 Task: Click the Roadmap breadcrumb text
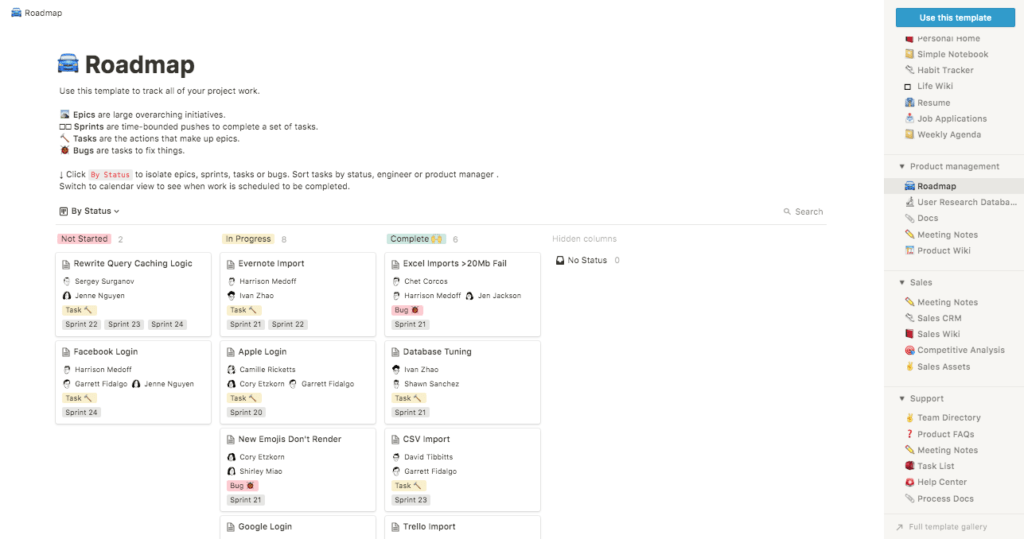(43, 13)
